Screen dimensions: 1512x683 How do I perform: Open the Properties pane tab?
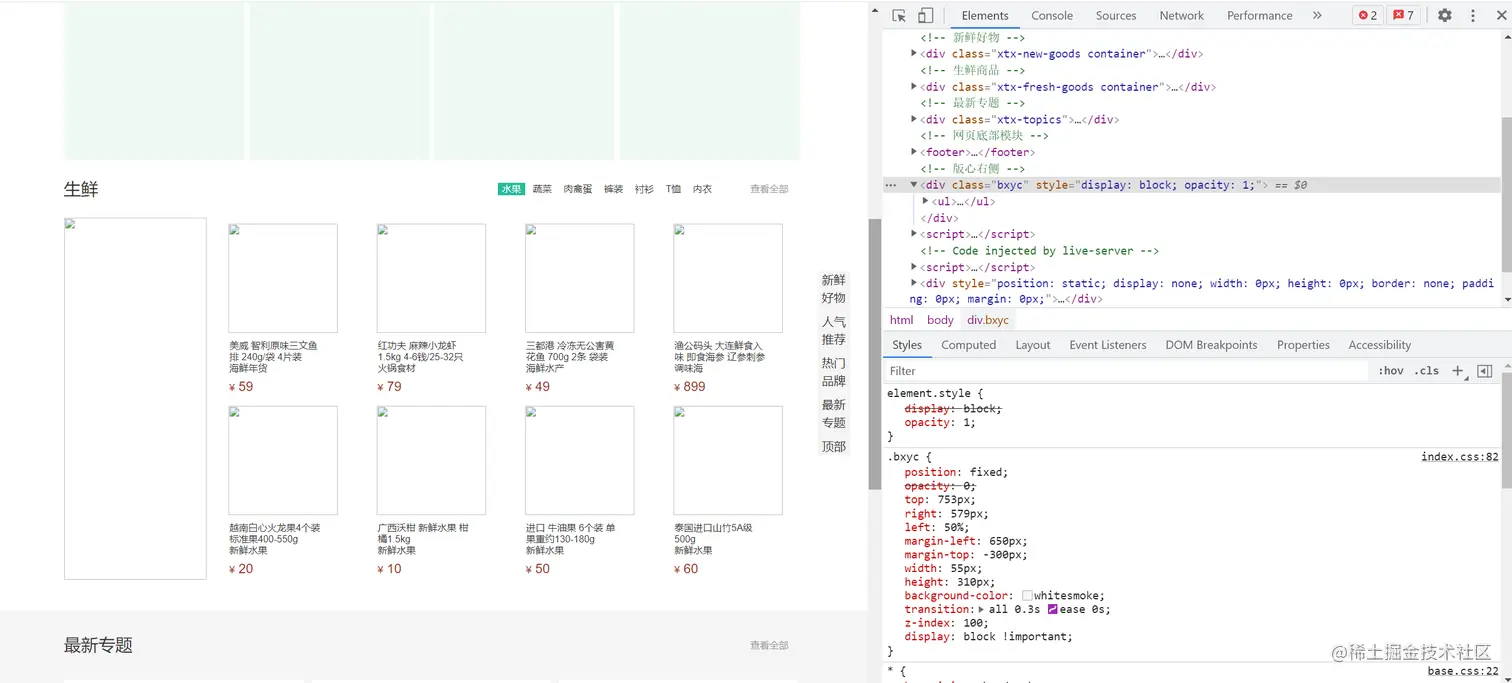pos(1303,345)
